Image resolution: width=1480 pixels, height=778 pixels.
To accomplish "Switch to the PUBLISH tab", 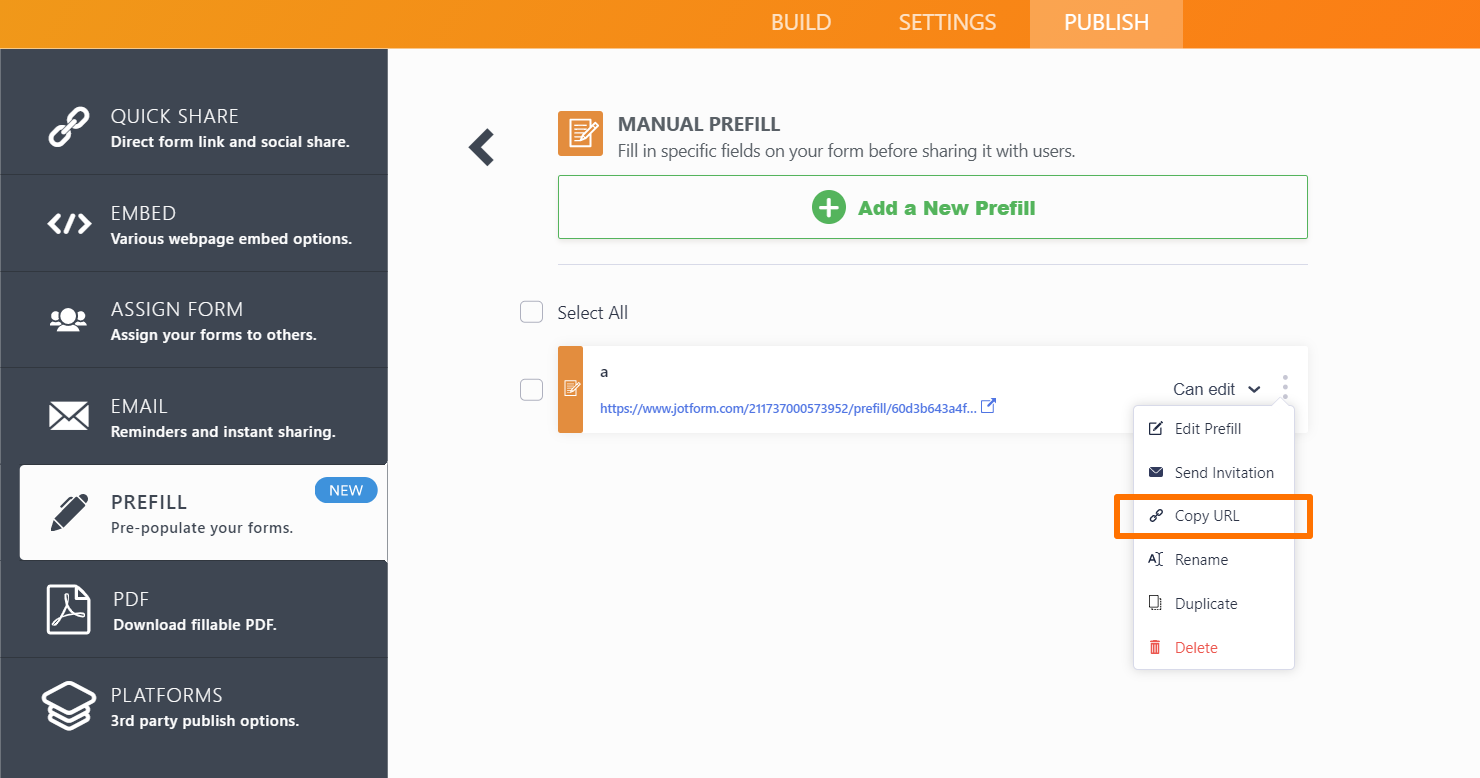I will coord(1106,23).
